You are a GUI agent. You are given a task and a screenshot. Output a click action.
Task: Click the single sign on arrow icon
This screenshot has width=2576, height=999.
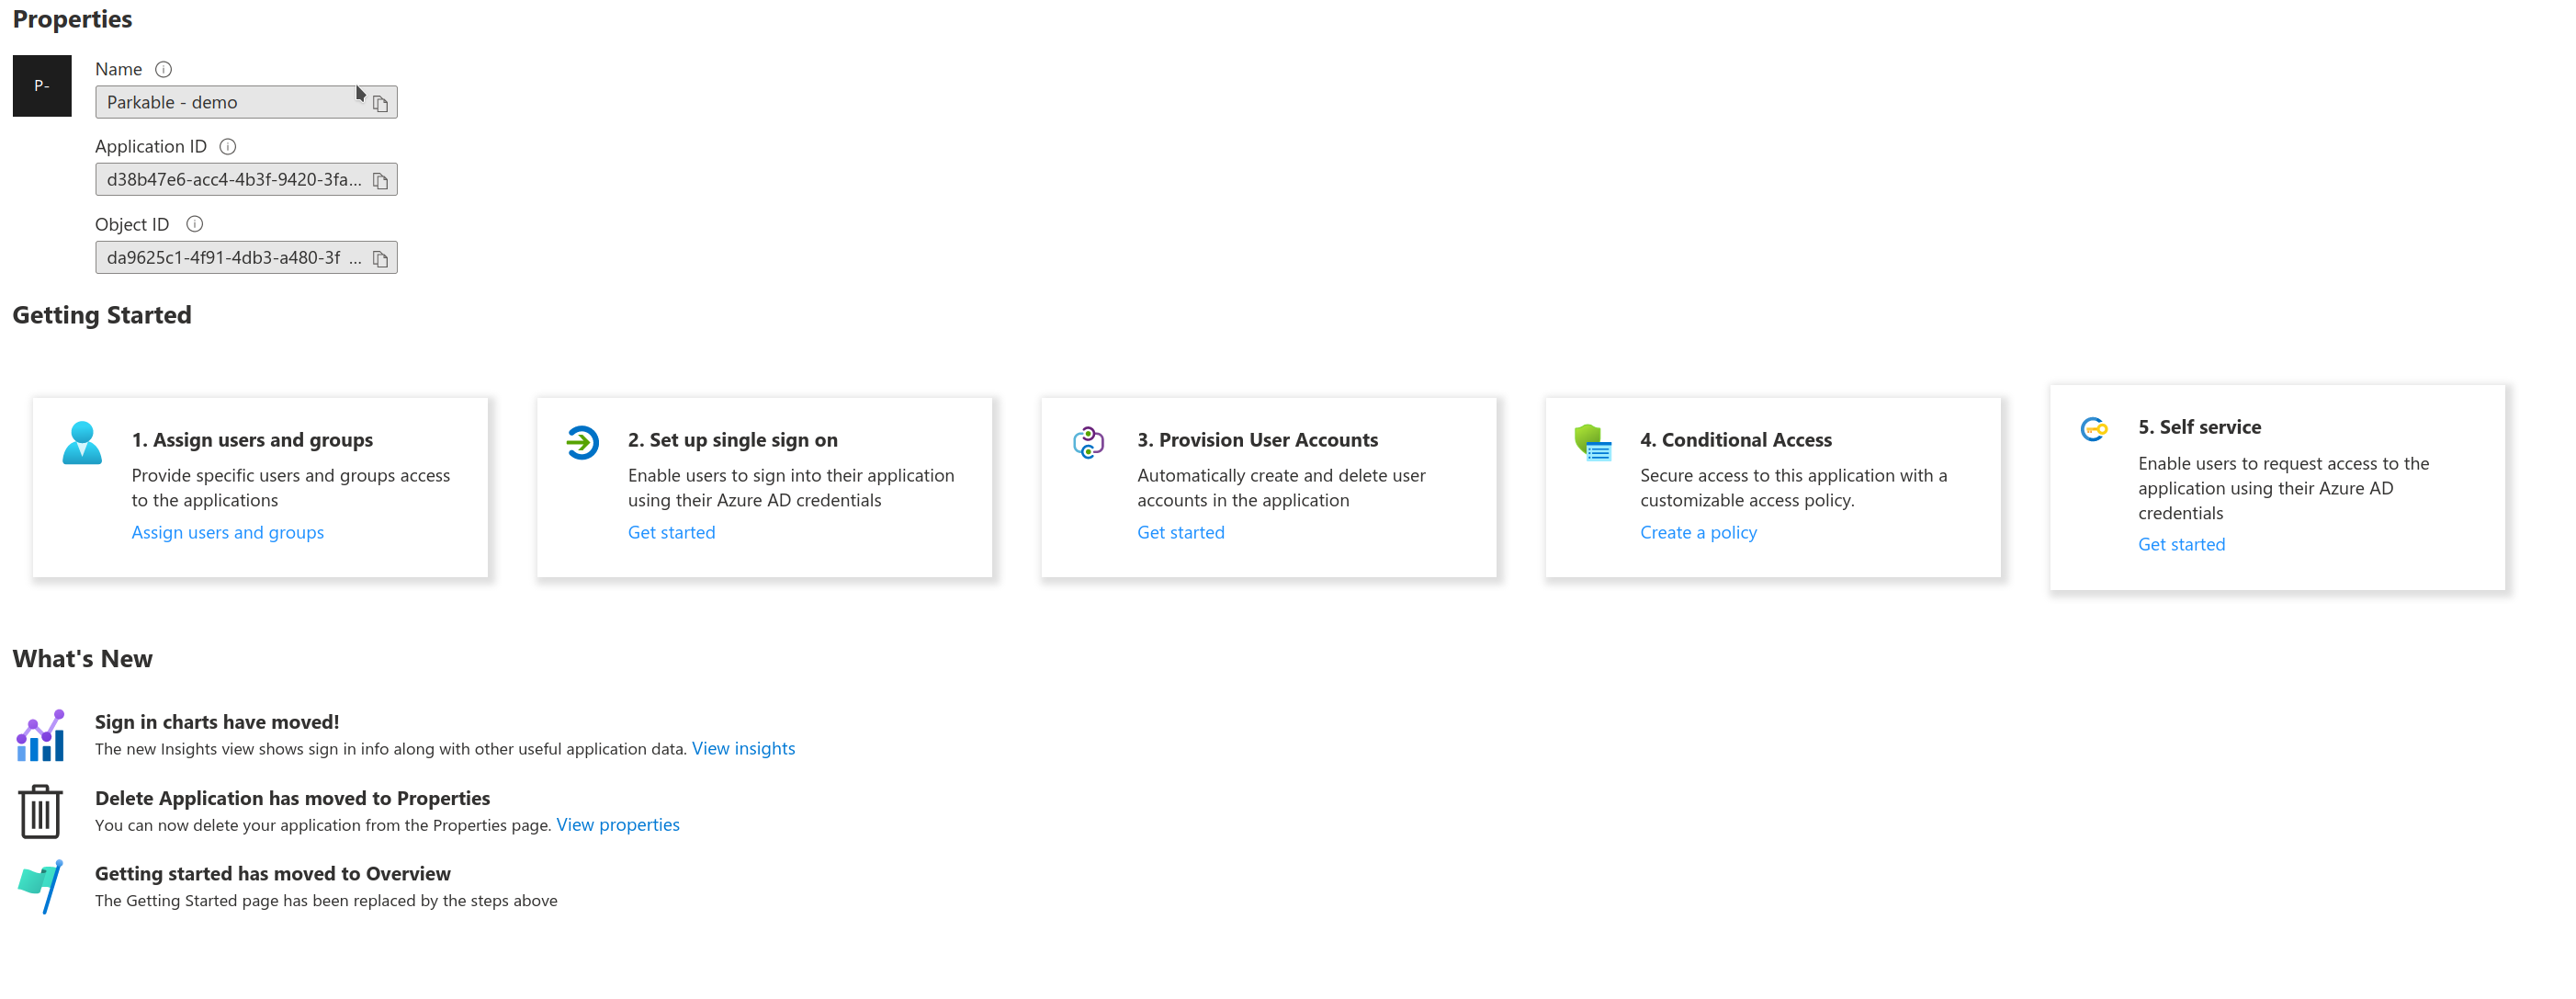(x=582, y=441)
